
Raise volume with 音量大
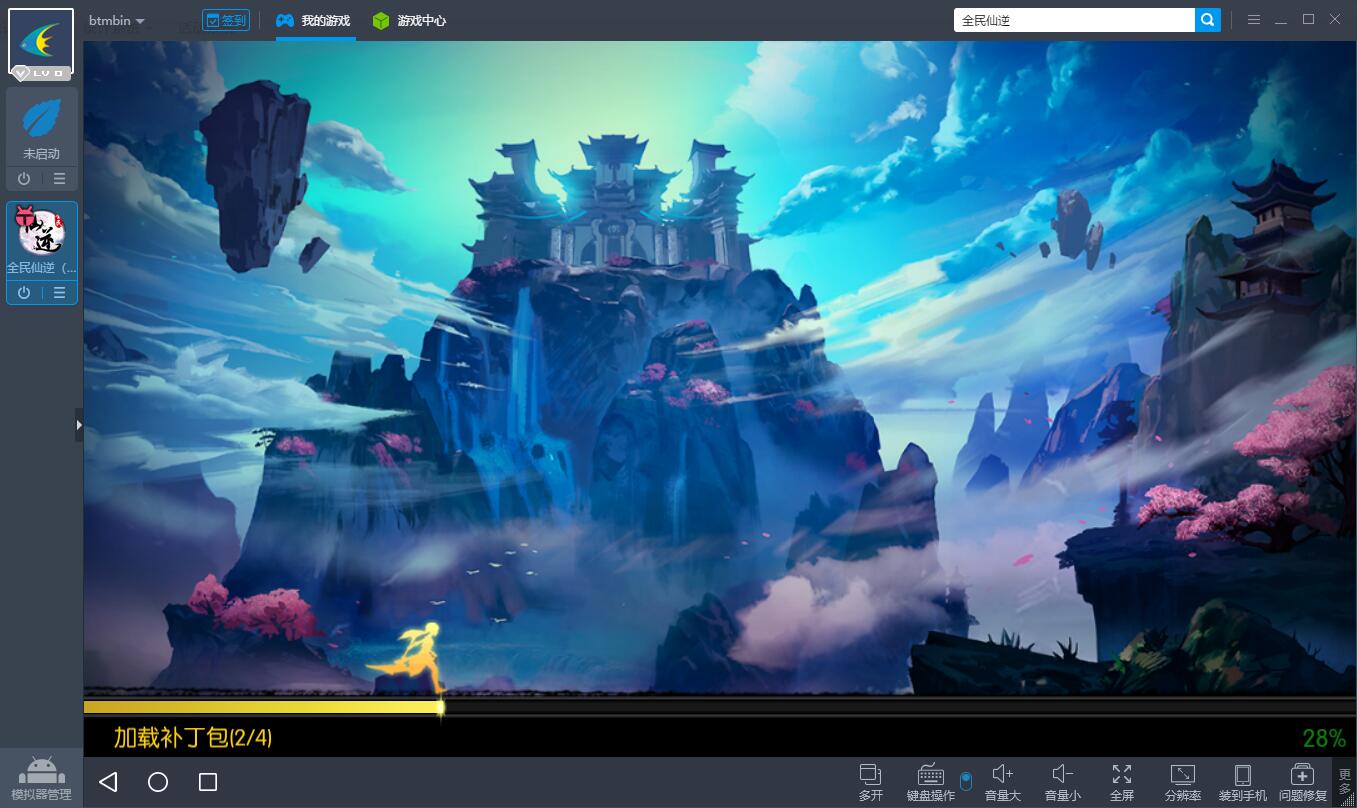[1002, 782]
